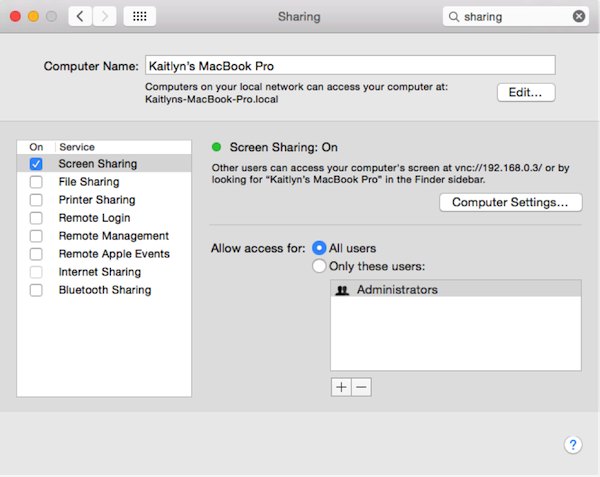Select Administrators in the users list
The width and height of the screenshot is (600, 477).
[456, 290]
